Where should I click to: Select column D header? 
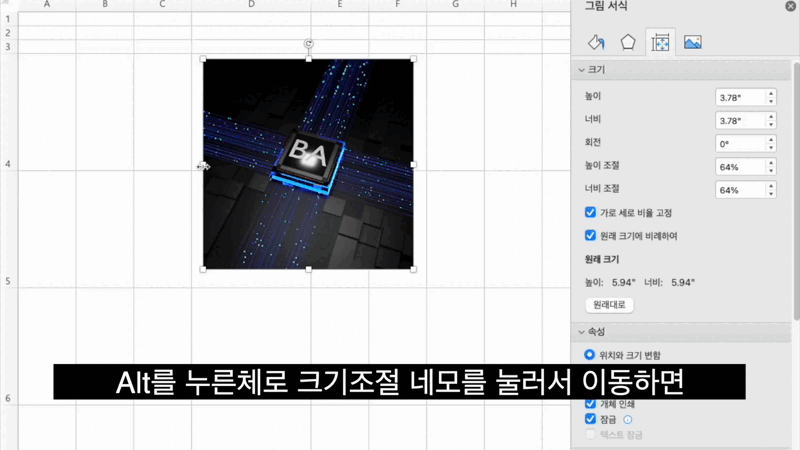[251, 5]
